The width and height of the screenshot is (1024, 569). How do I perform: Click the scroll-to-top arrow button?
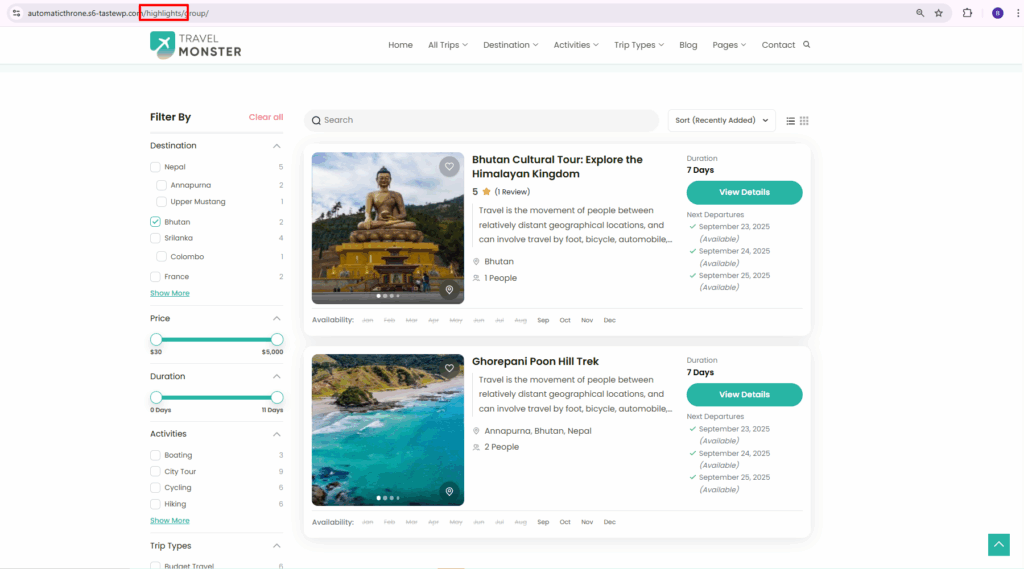[x=998, y=544]
